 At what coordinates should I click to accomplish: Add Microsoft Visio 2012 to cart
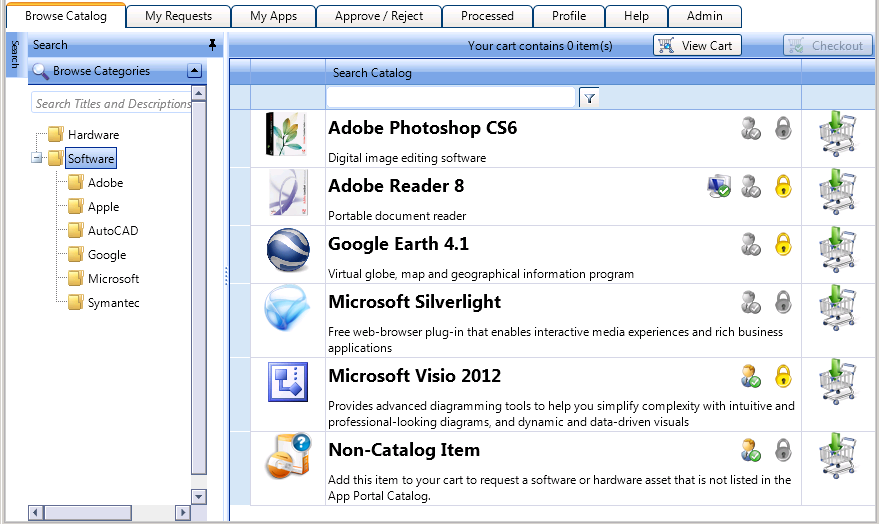[838, 382]
